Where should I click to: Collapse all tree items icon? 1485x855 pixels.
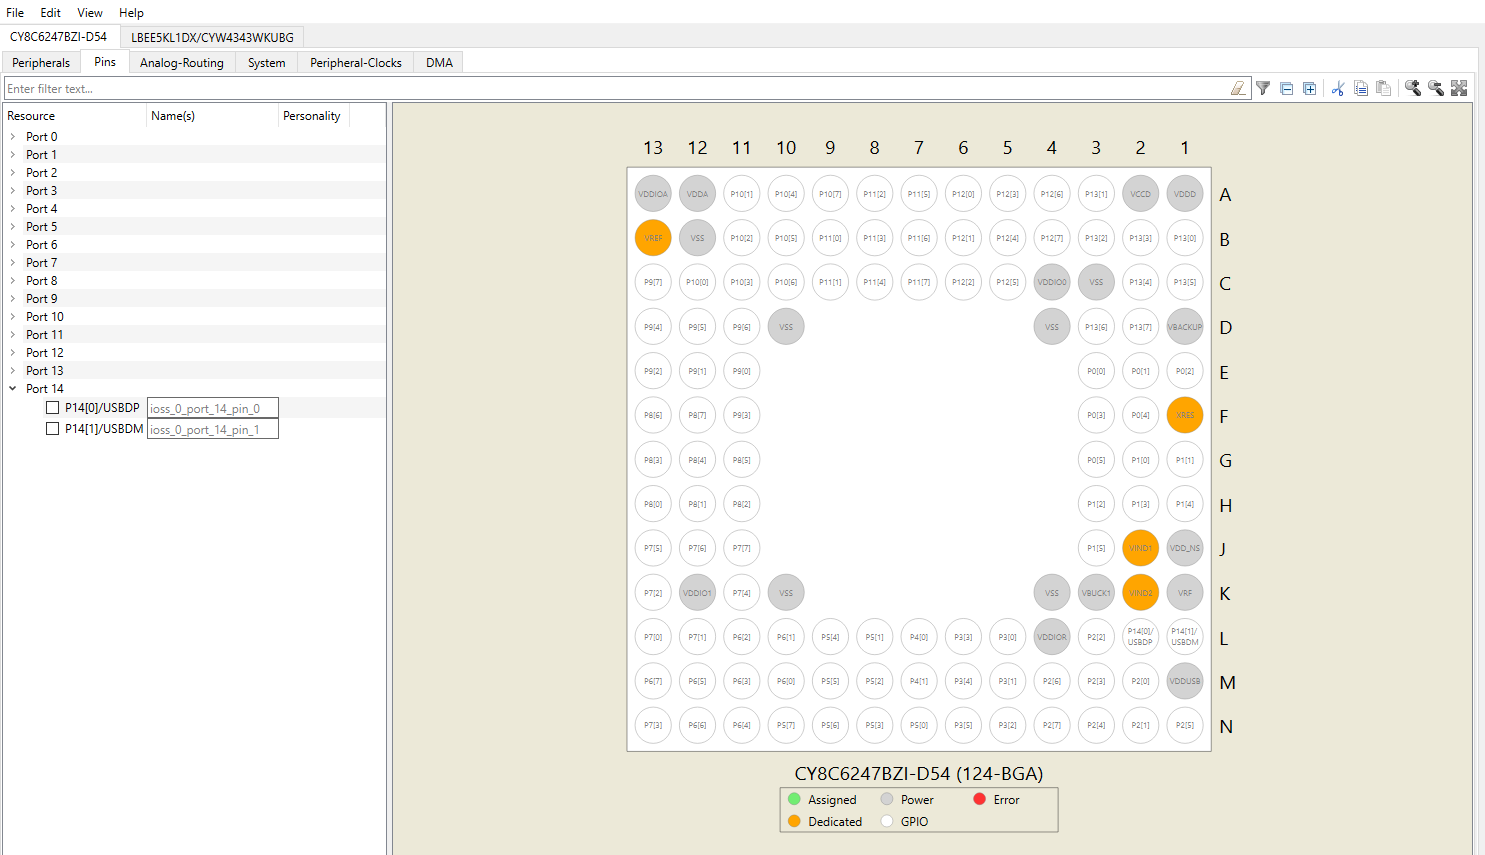coord(1287,88)
